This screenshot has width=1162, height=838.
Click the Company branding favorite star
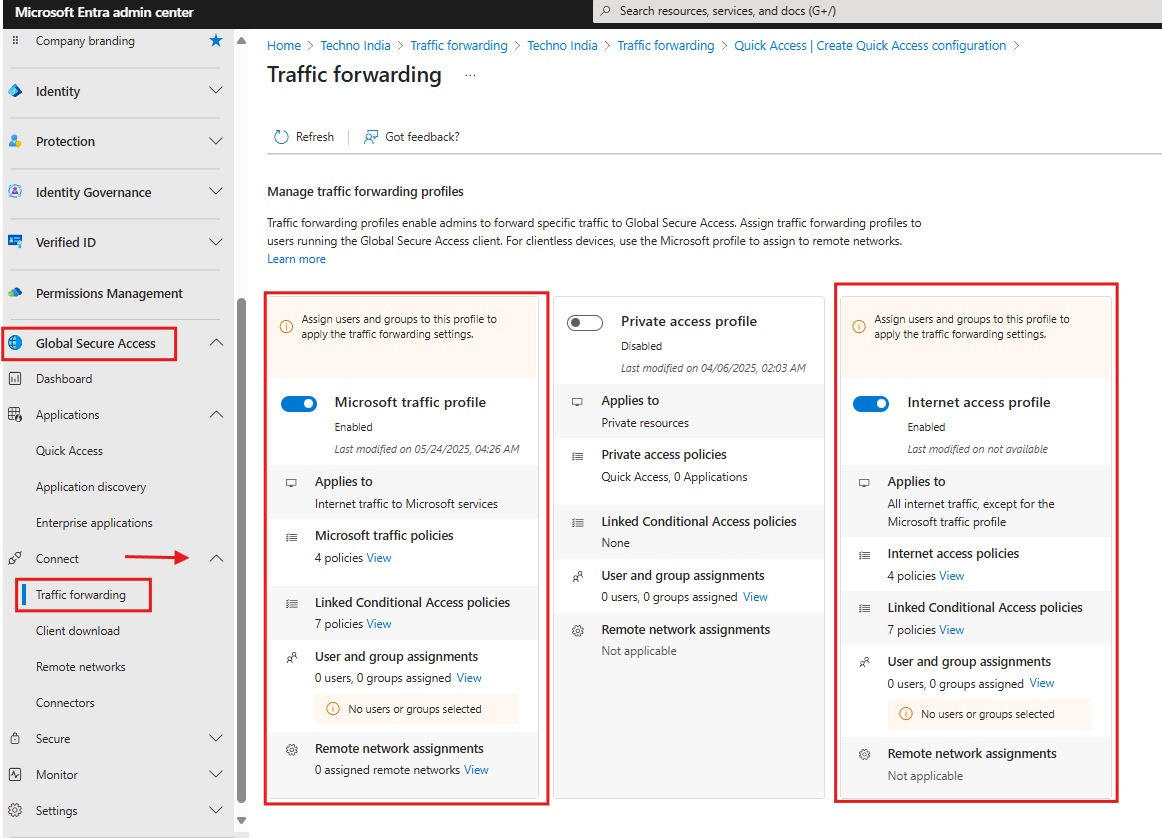tap(216, 41)
